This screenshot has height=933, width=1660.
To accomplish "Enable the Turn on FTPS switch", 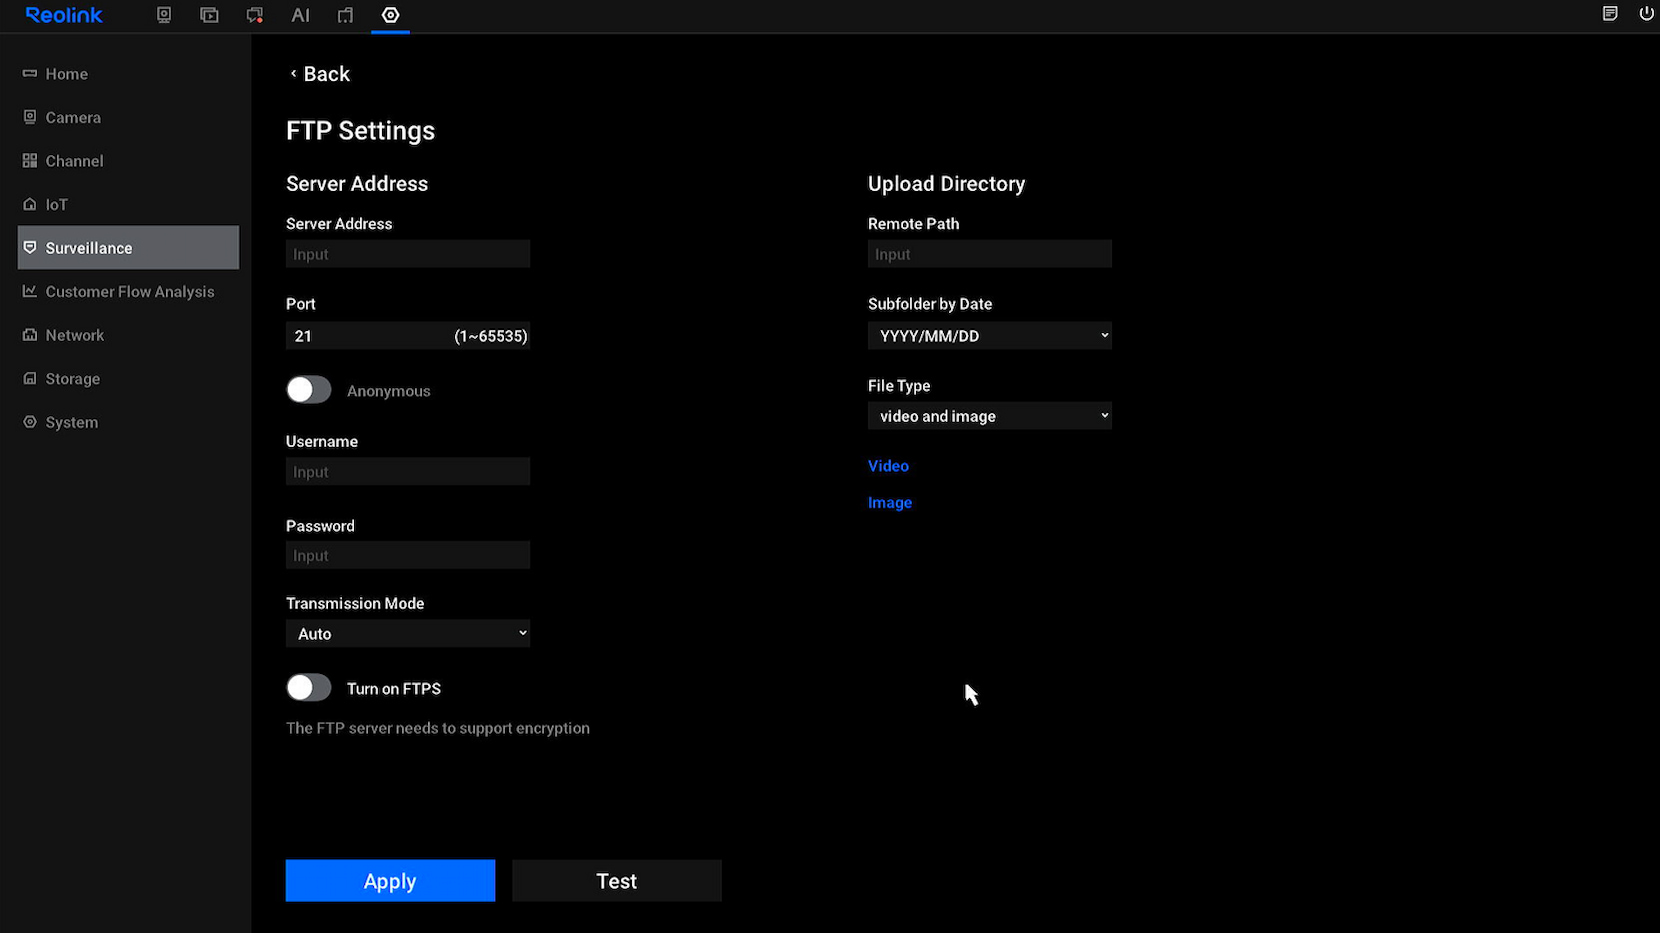I will tap(308, 688).
